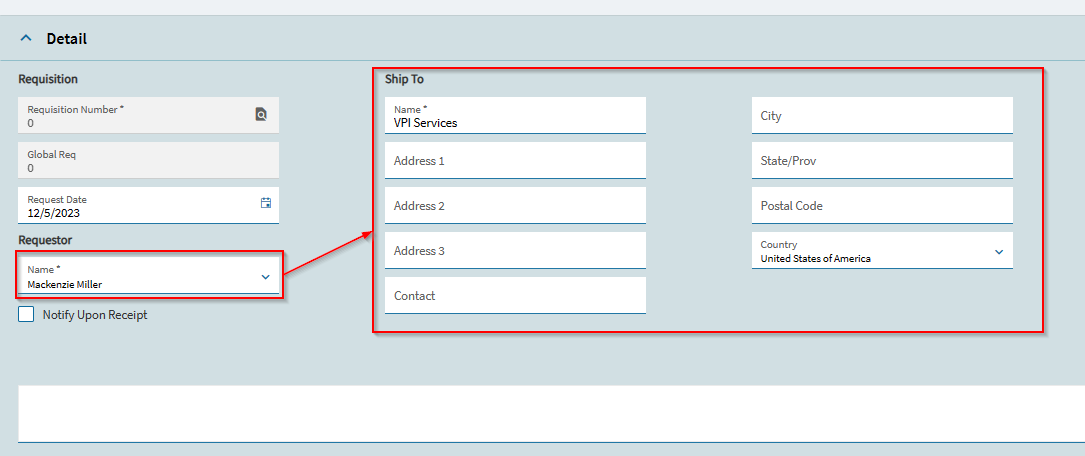
Task: Click the large blank text area below
Action: (551, 414)
